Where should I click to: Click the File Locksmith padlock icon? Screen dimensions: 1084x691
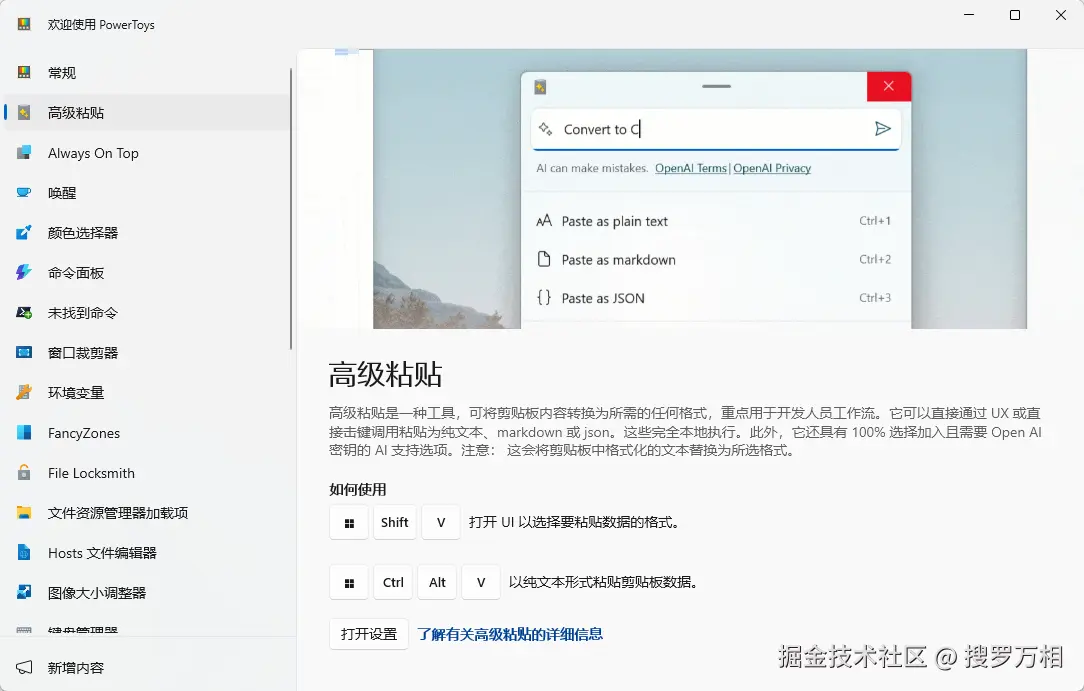pos(24,473)
